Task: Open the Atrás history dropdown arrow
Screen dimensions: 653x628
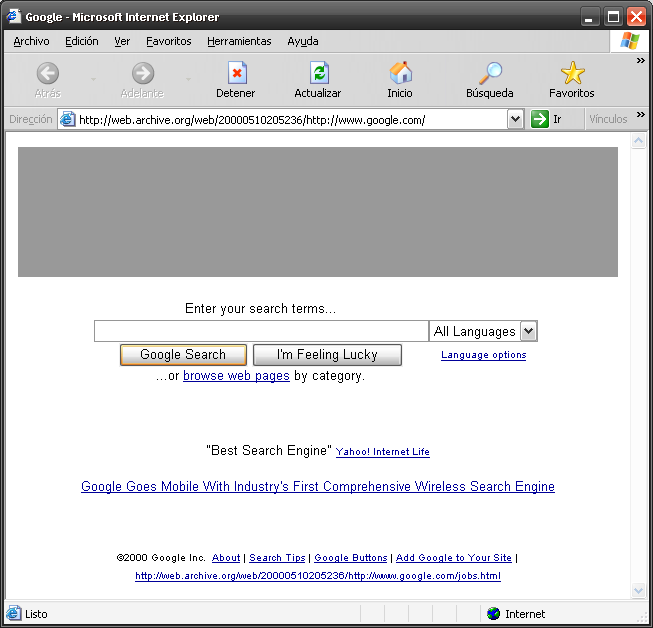Action: point(93,79)
